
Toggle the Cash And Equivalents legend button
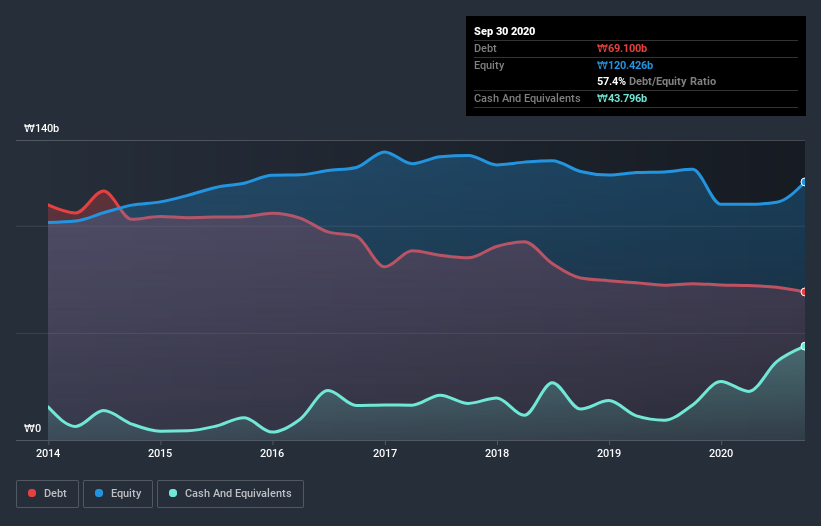tap(230, 494)
